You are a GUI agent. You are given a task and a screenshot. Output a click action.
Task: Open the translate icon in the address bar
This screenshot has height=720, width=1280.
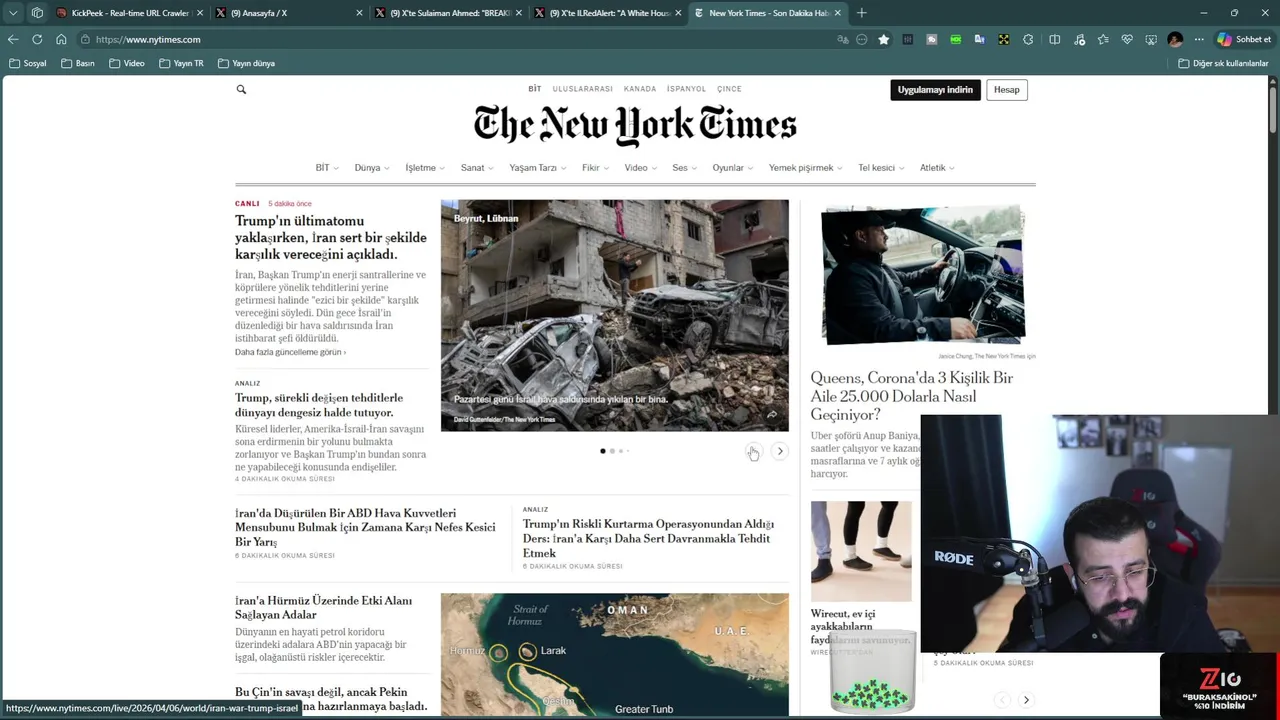click(x=843, y=39)
